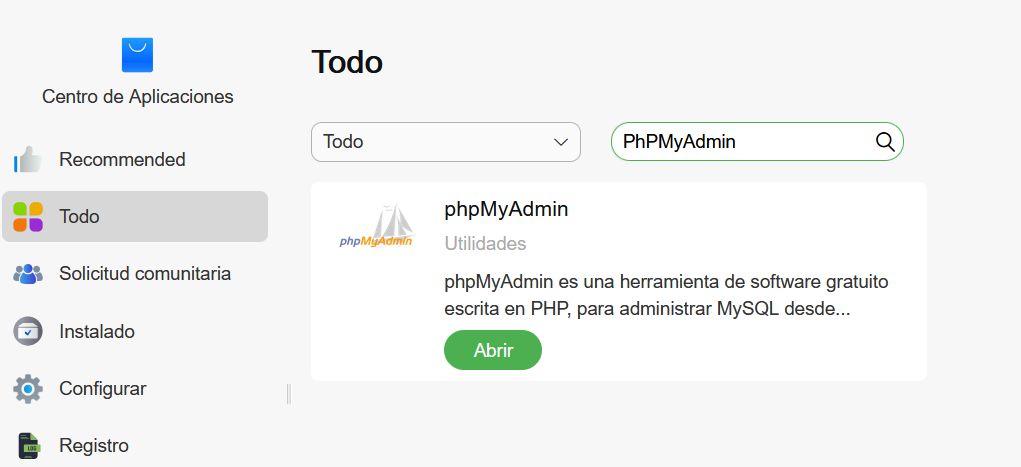The width and height of the screenshot is (1021, 467).
Task: Open the phpMyAdmin app title link
Action: pos(506,210)
